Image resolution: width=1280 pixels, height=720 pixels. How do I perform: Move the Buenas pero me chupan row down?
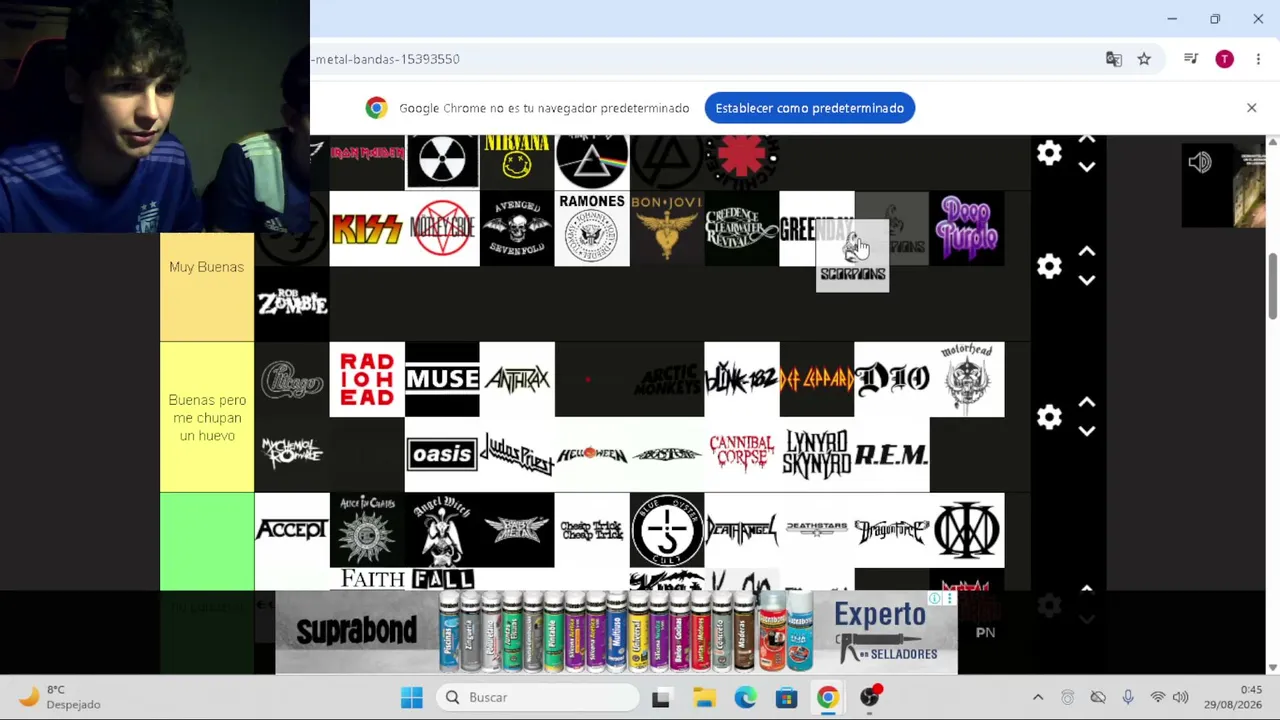1087,431
